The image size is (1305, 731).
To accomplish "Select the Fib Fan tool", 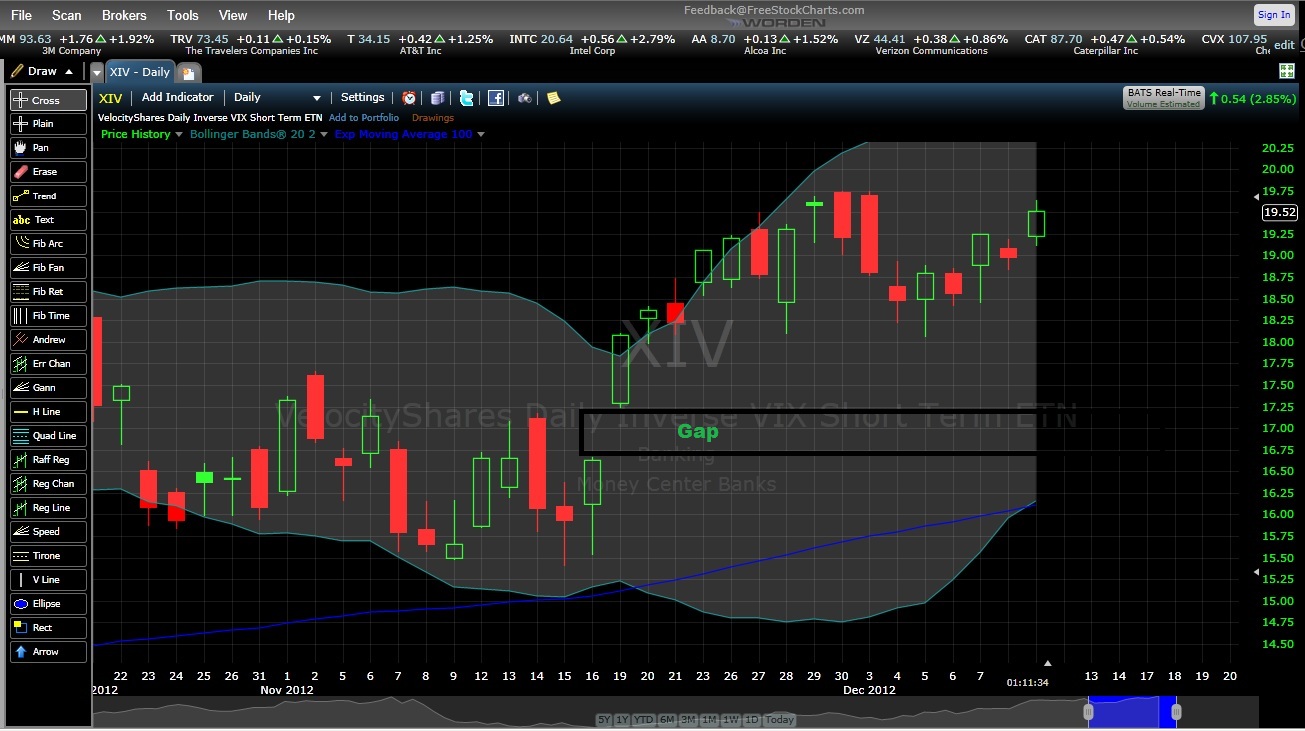I will coord(48,268).
